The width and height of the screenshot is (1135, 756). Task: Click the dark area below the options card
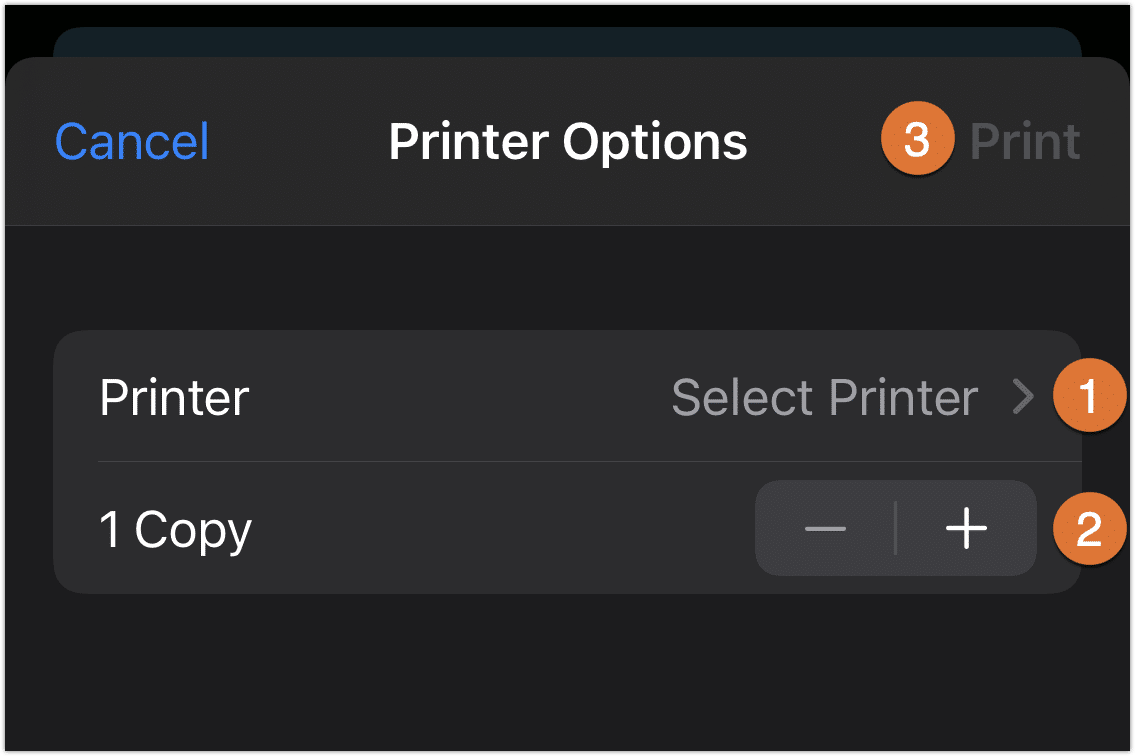pos(568,672)
